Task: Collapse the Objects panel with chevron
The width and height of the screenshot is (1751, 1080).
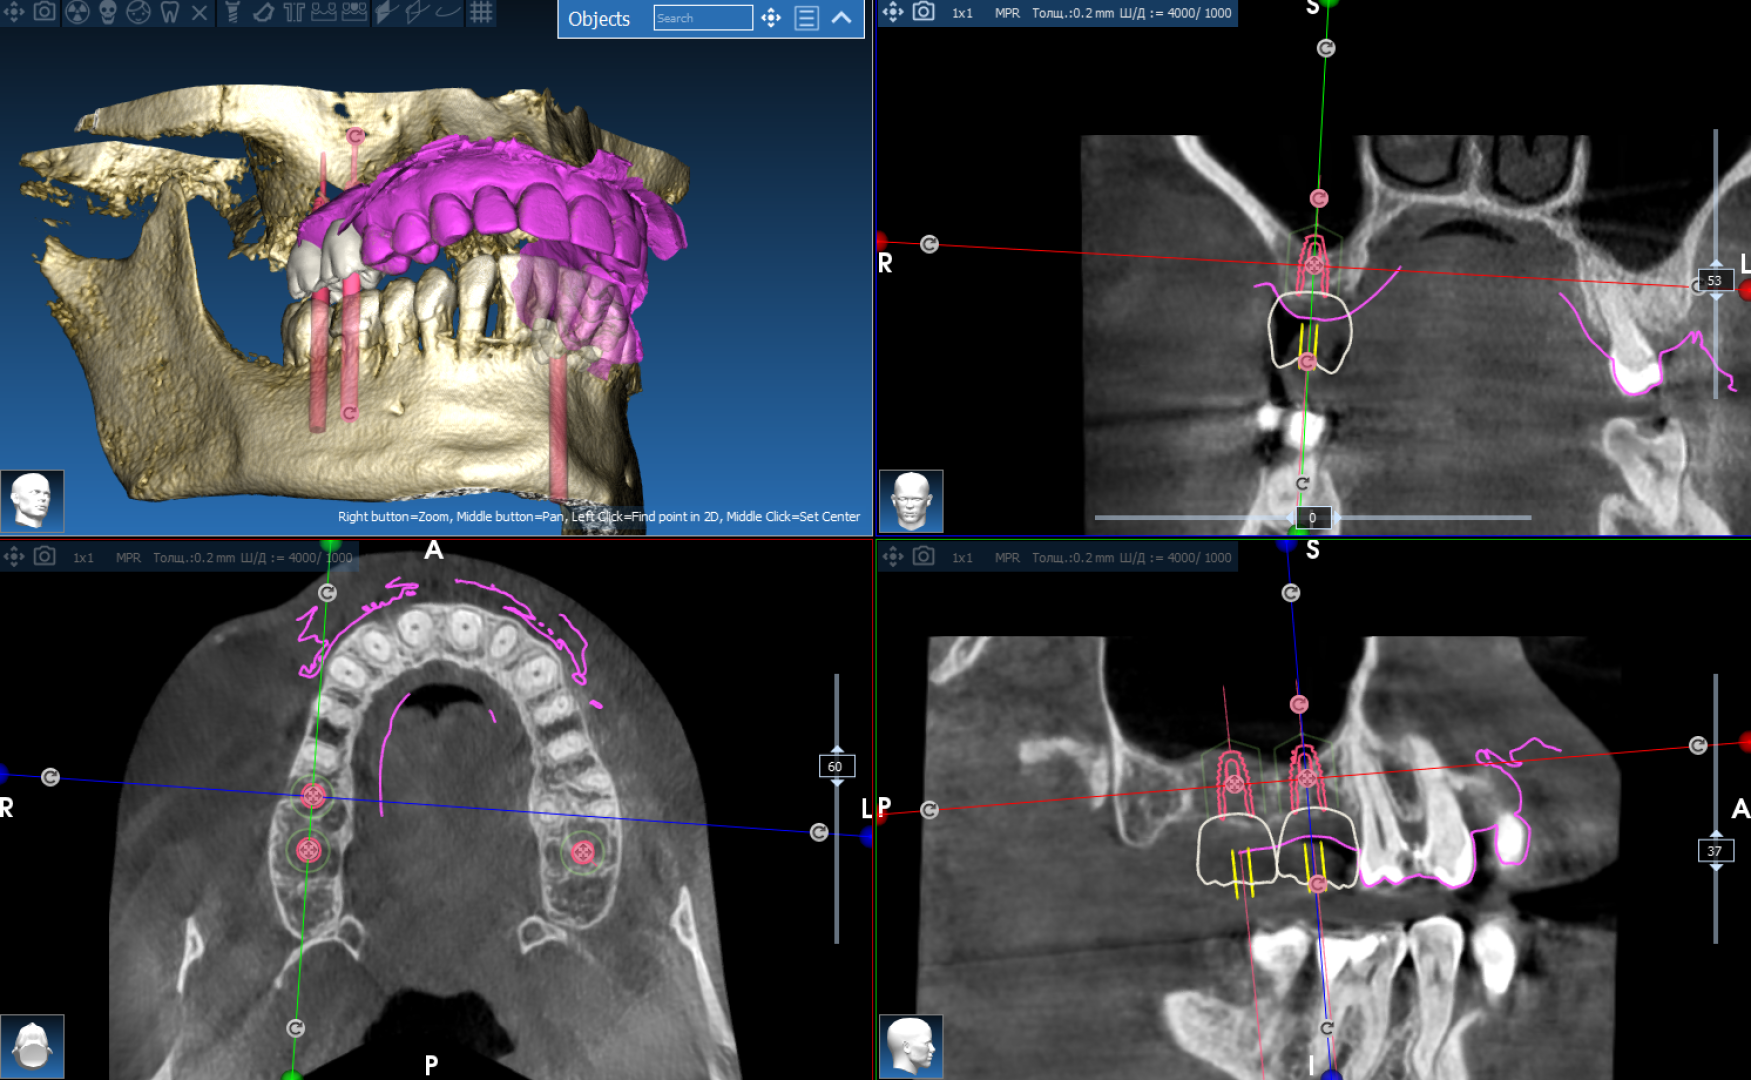Action: tap(842, 18)
